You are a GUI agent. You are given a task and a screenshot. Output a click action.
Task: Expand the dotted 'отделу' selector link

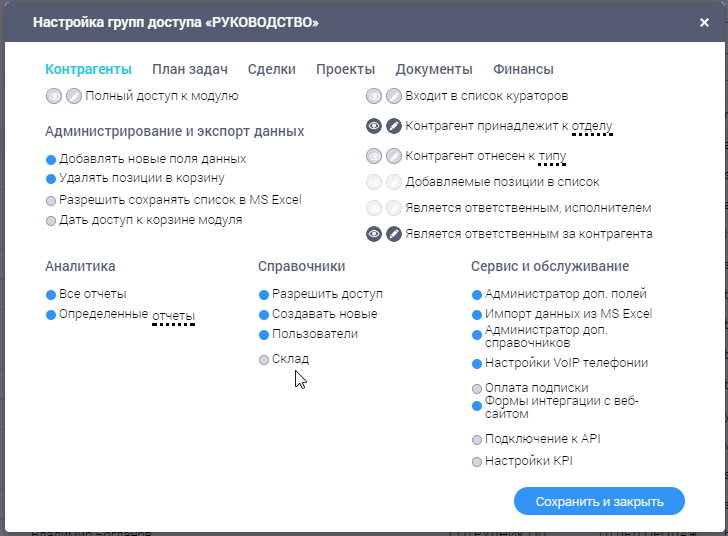click(x=592, y=127)
